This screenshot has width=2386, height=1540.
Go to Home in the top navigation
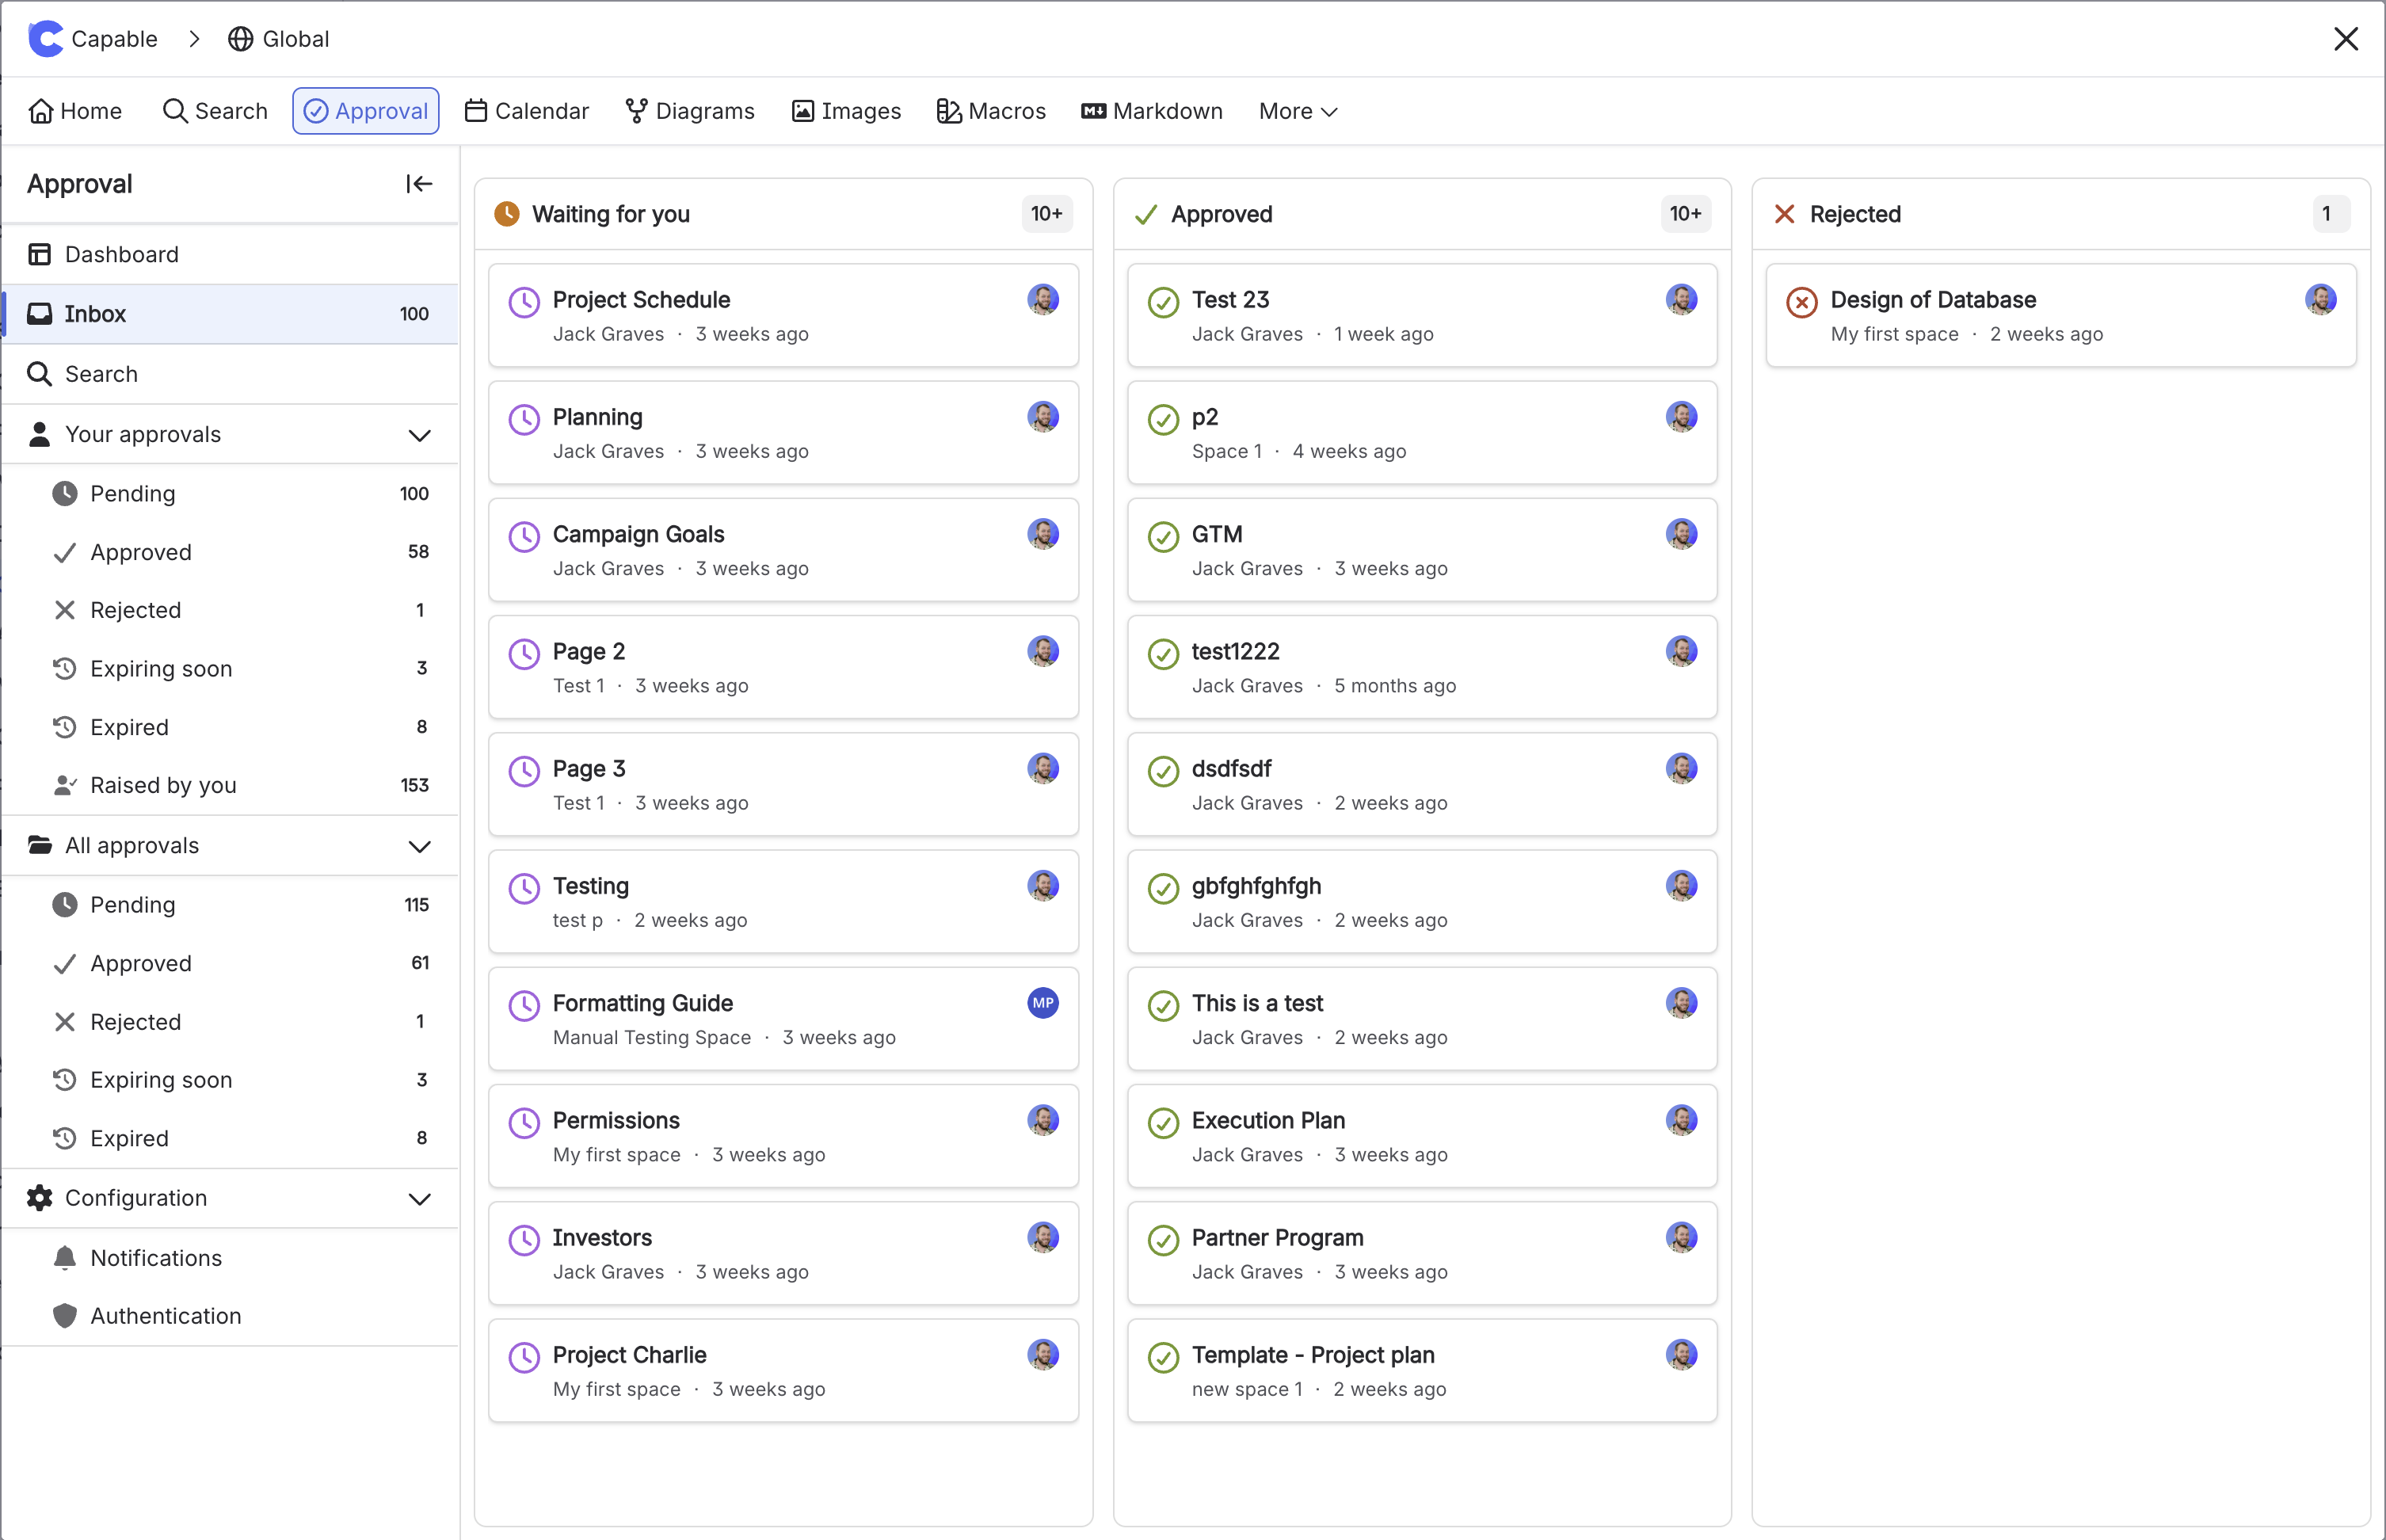click(x=75, y=111)
